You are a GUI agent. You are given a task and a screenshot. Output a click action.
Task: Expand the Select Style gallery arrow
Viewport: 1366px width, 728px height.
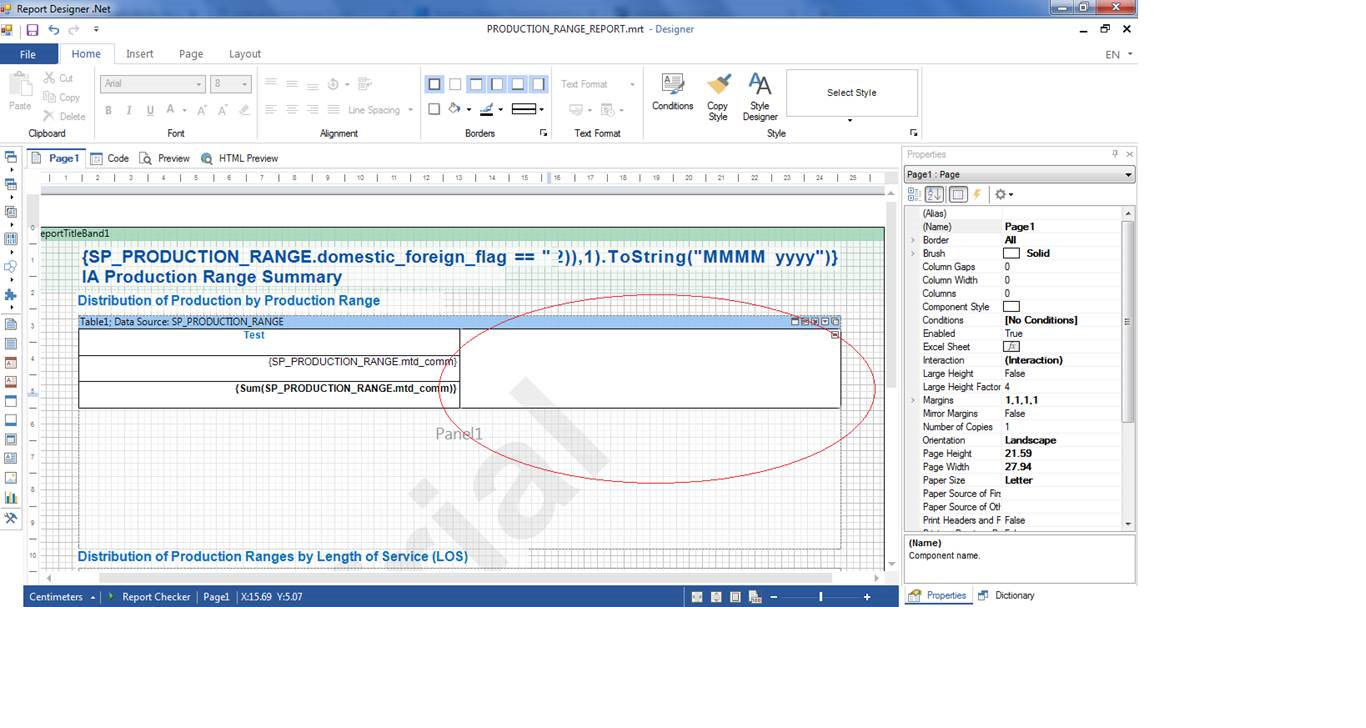pos(851,121)
